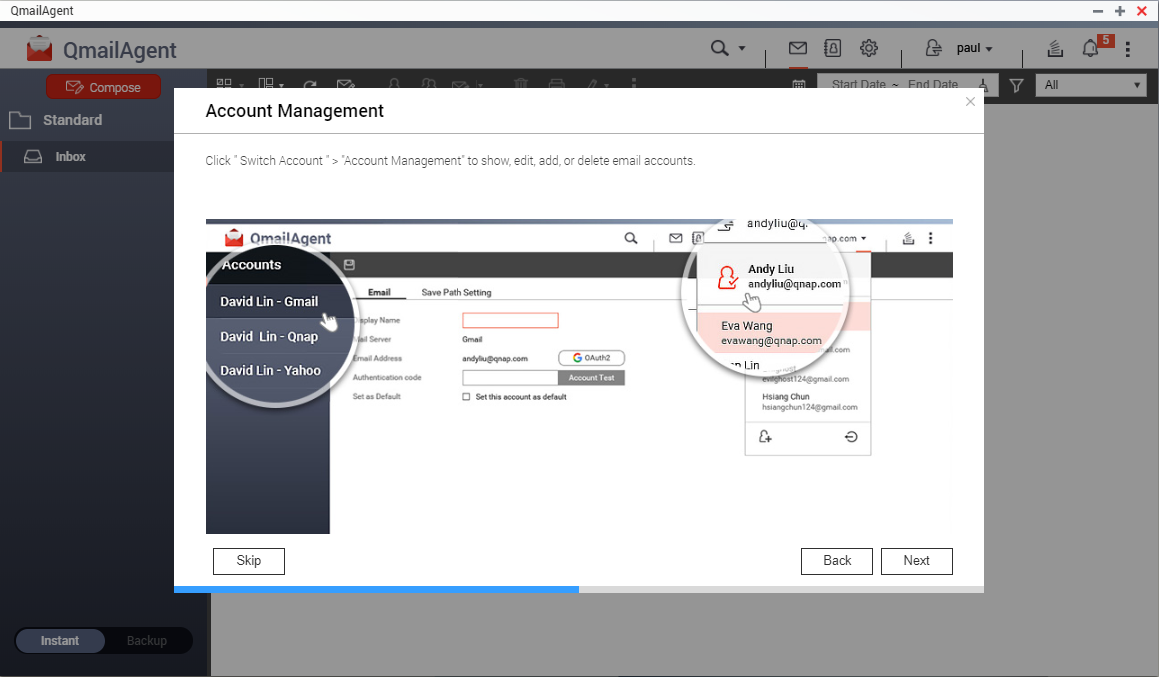Switch to Instant mode
Image resolution: width=1159 pixels, height=677 pixels.
(60, 641)
